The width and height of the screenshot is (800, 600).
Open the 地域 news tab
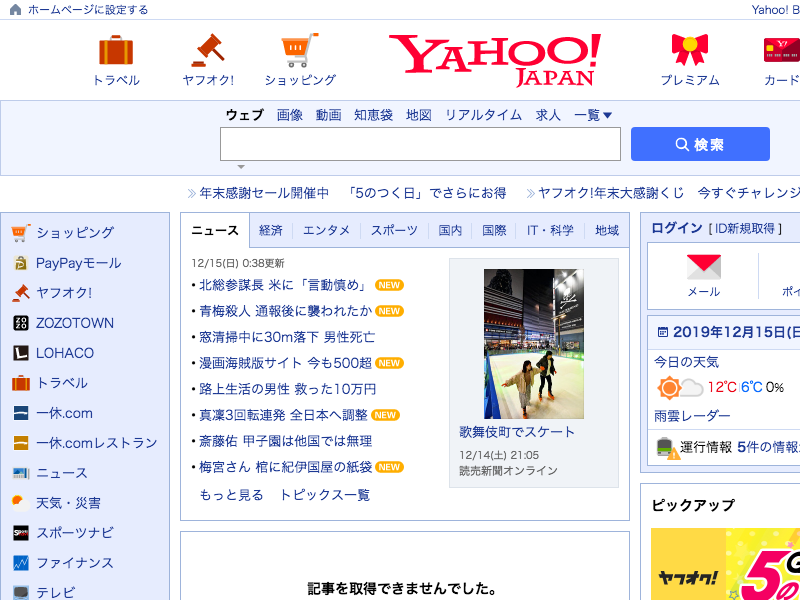pyautogui.click(x=607, y=231)
